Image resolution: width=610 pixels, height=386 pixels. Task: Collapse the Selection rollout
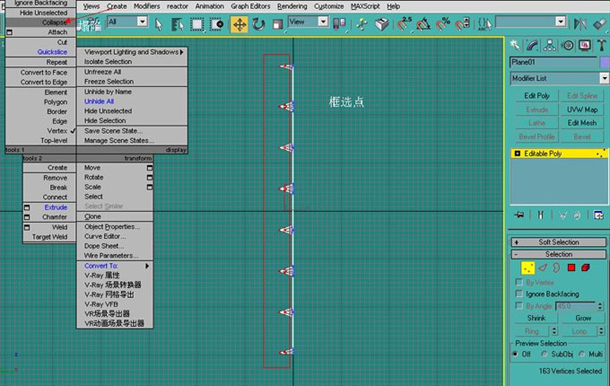tap(558, 254)
